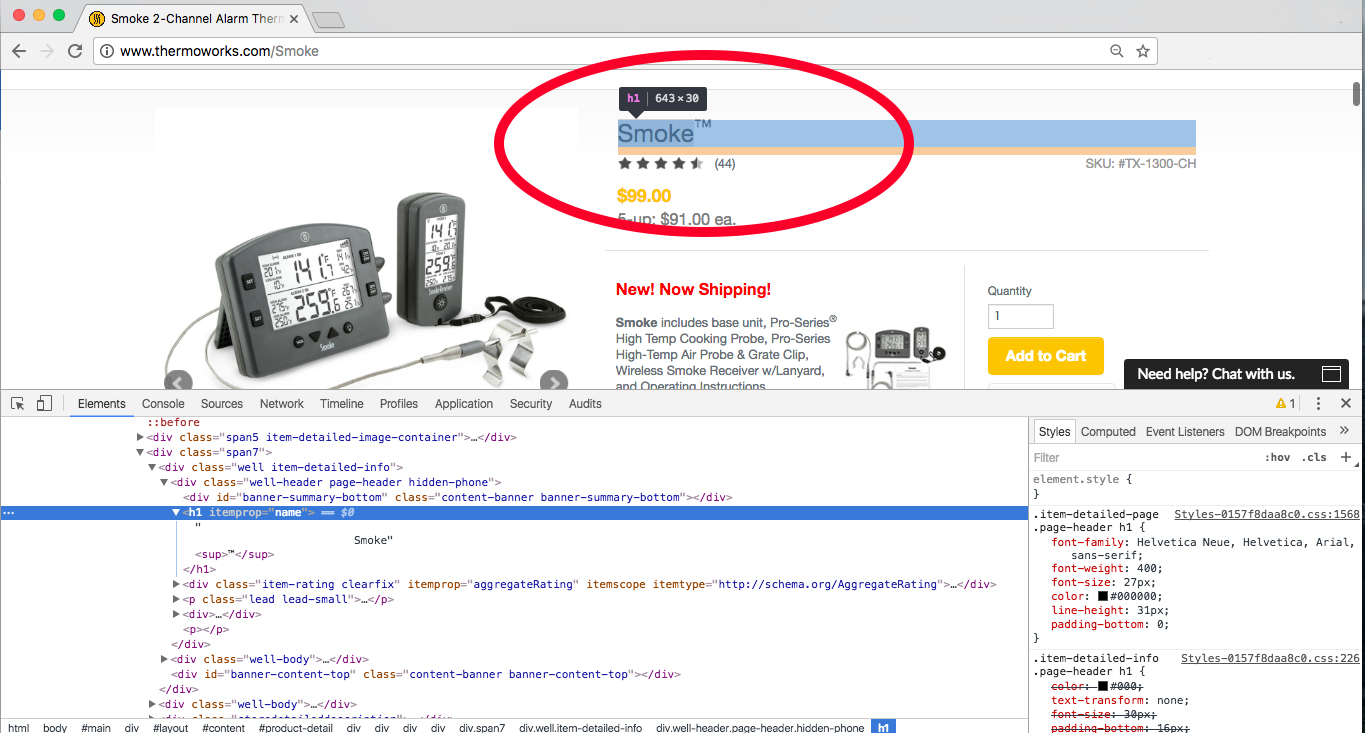This screenshot has height=733, width=1365.
Task: Switch to the Console tab
Action: pos(163,404)
